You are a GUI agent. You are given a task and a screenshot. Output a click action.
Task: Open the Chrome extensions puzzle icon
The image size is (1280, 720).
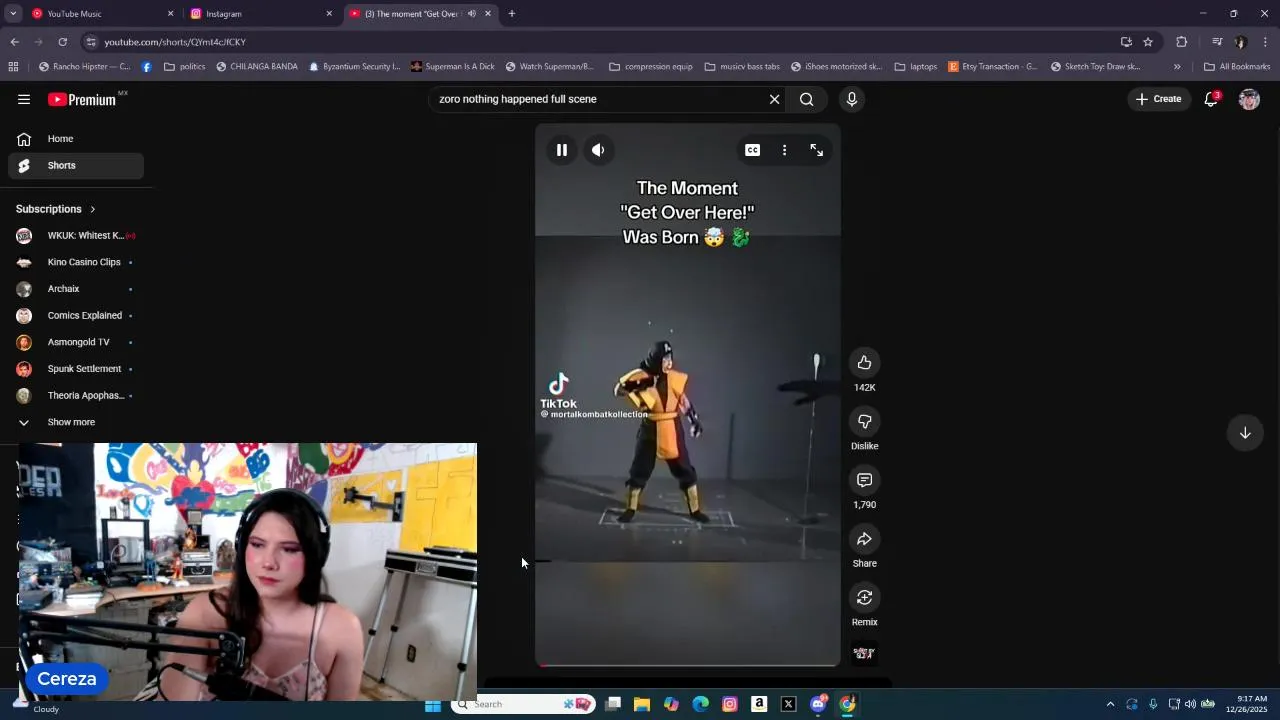(x=1182, y=42)
